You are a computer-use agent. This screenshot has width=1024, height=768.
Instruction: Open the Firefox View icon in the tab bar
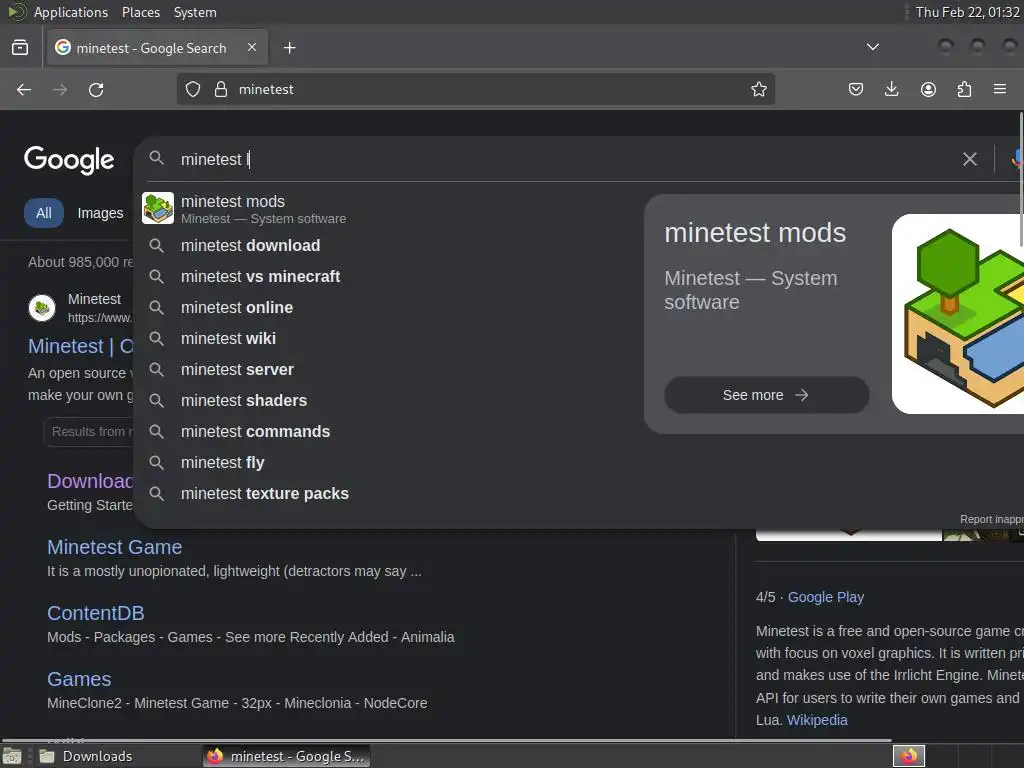20,48
